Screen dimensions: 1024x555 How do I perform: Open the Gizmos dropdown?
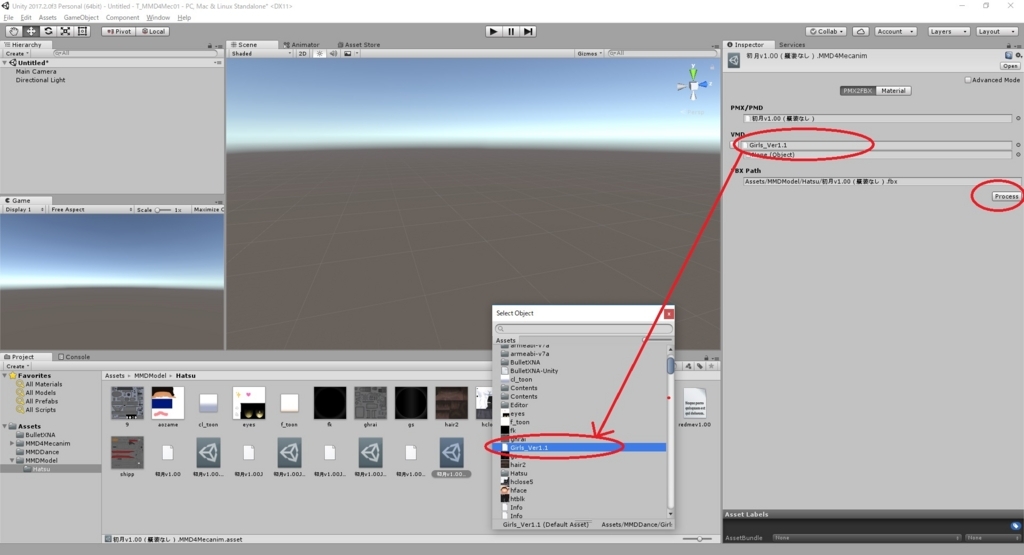click(589, 54)
